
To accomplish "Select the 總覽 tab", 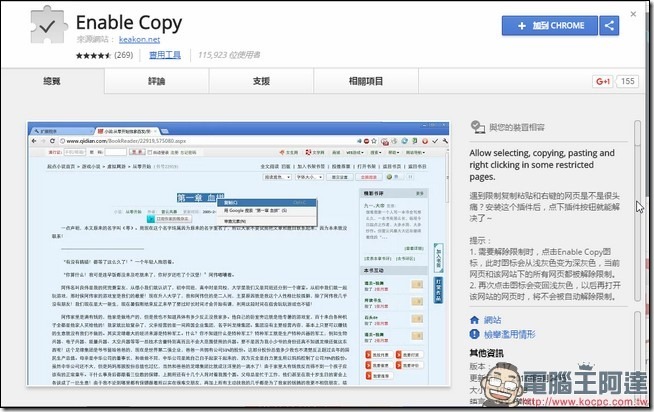I will pos(52,81).
